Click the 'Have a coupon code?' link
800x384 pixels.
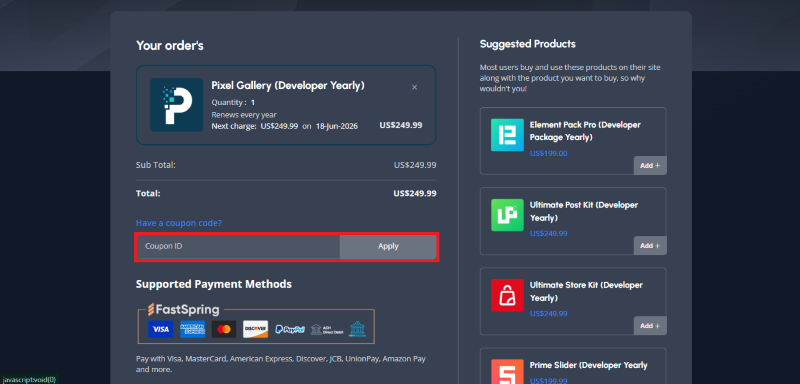[179, 223]
